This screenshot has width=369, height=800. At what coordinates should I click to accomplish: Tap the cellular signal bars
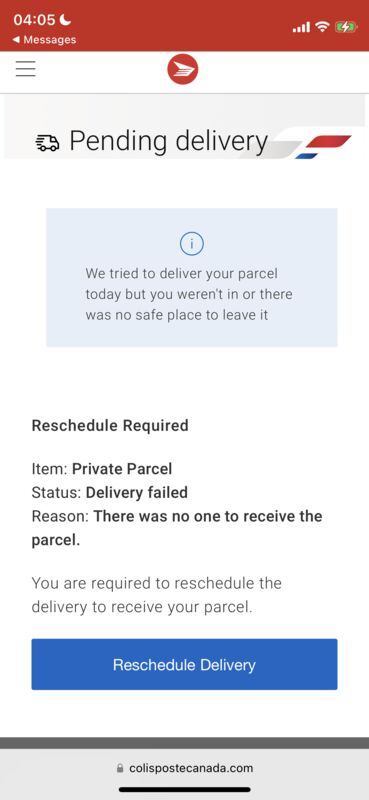[301, 27]
